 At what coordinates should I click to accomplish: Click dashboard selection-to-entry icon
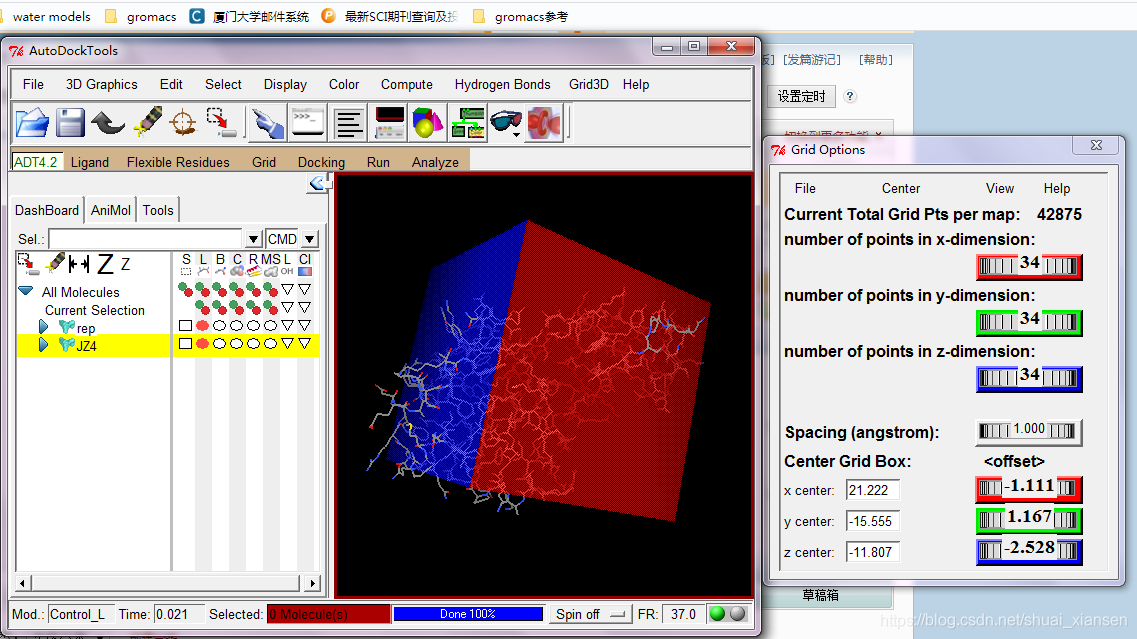(28, 264)
